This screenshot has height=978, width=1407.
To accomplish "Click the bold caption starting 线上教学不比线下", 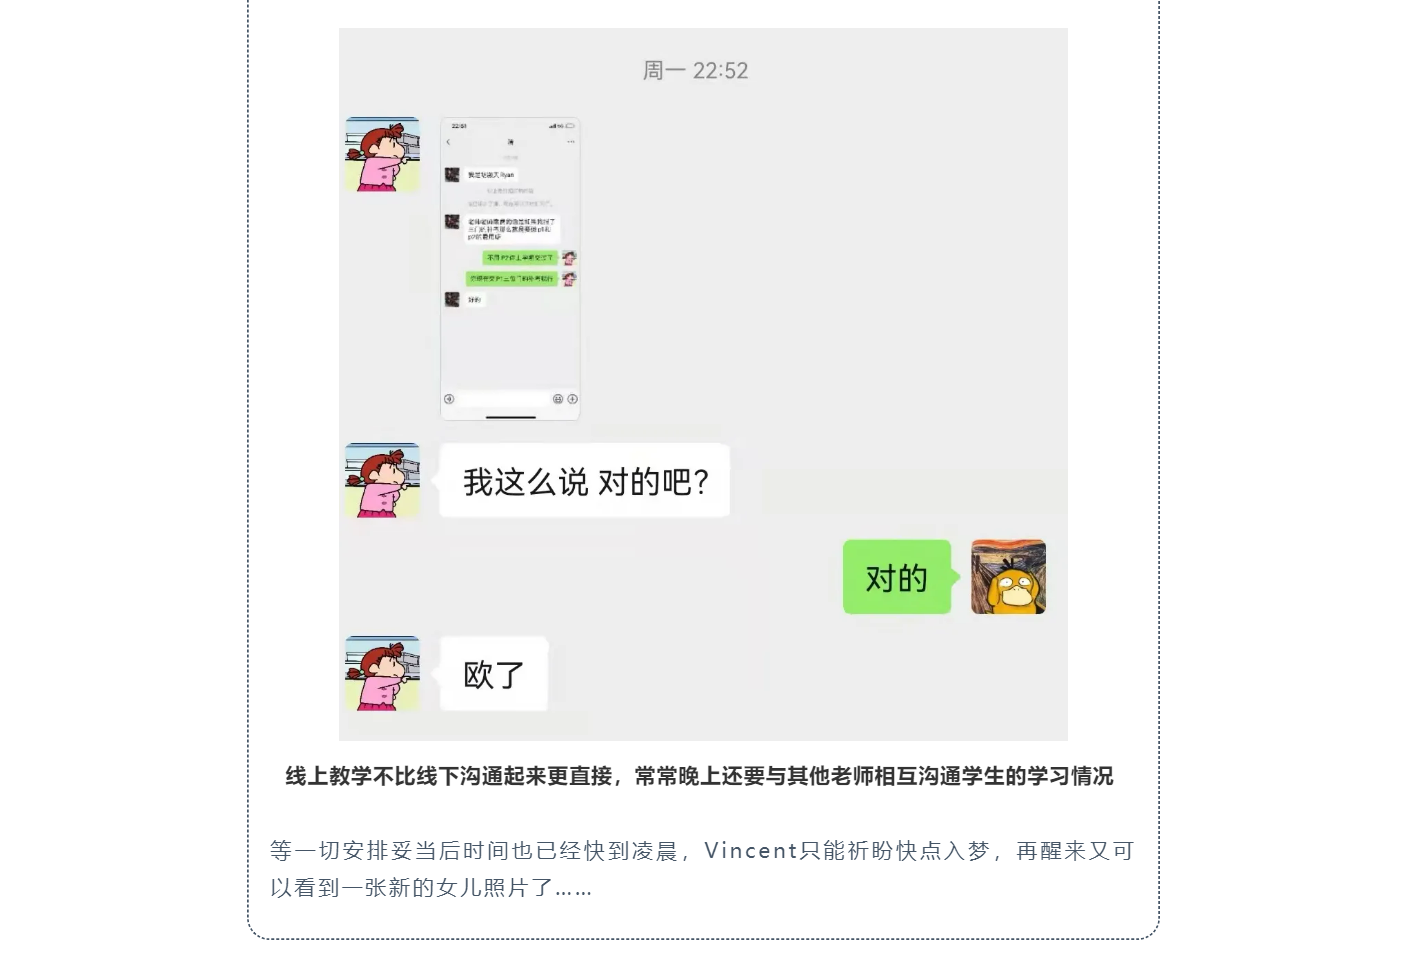I will (x=699, y=776).
